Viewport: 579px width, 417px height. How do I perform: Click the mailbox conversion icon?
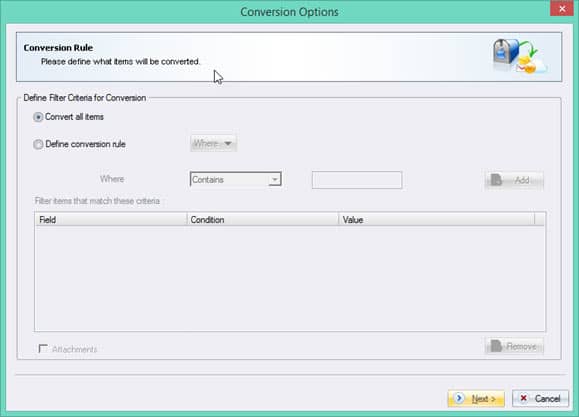[520, 56]
